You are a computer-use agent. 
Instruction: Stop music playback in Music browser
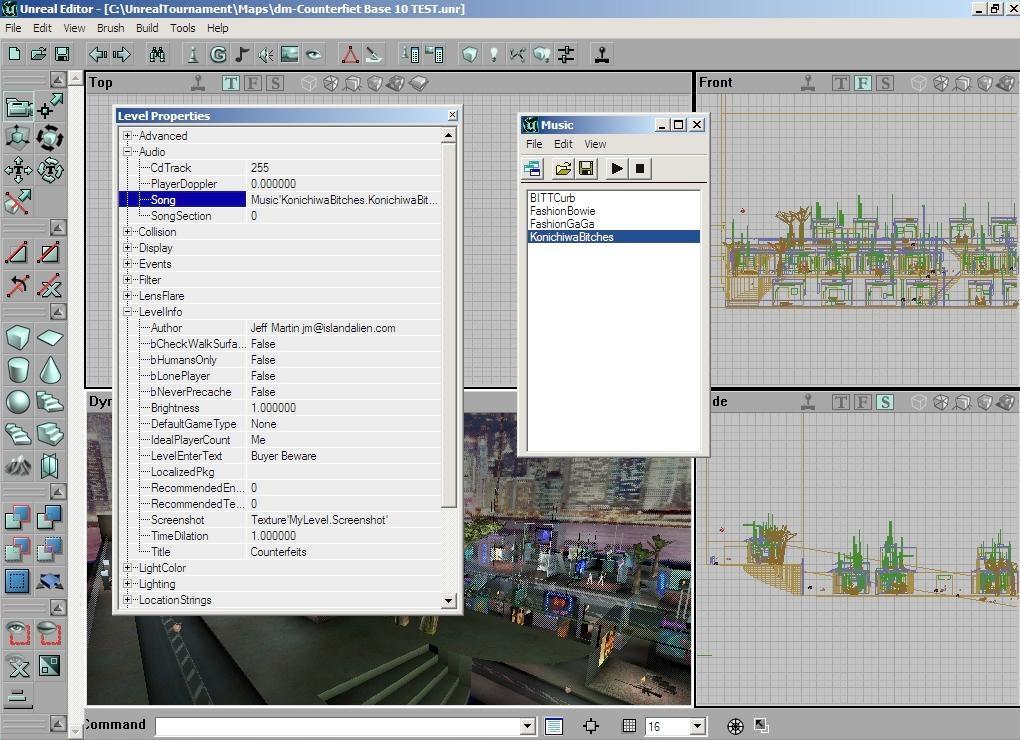click(x=641, y=169)
